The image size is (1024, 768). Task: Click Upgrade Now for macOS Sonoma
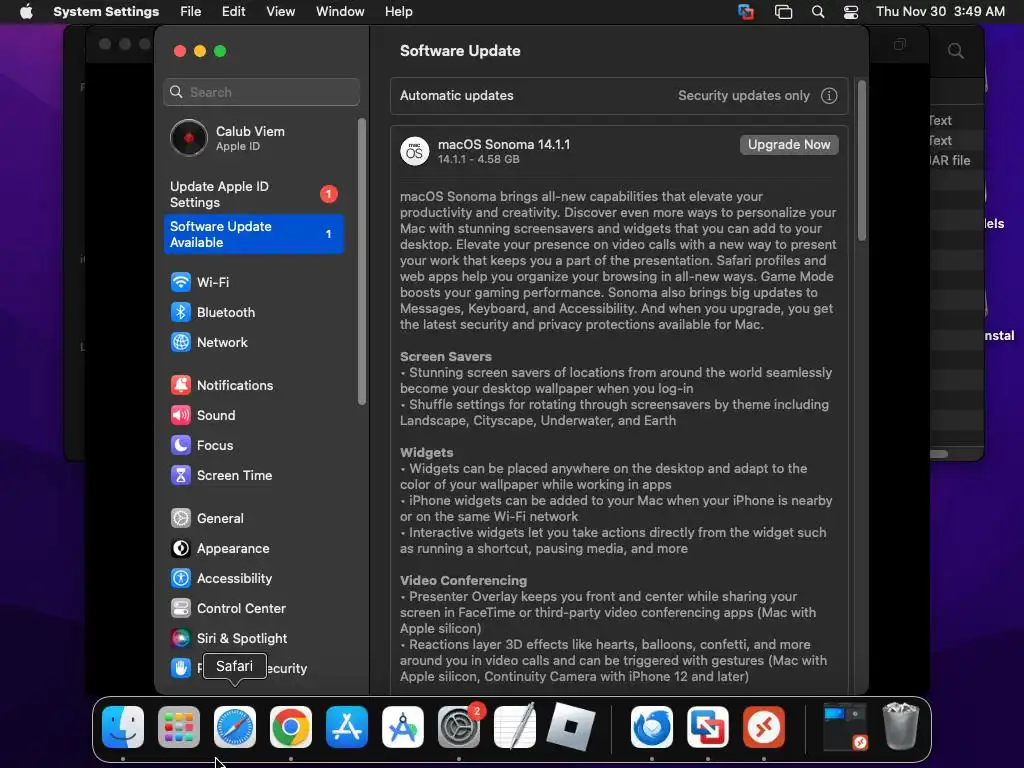789,144
